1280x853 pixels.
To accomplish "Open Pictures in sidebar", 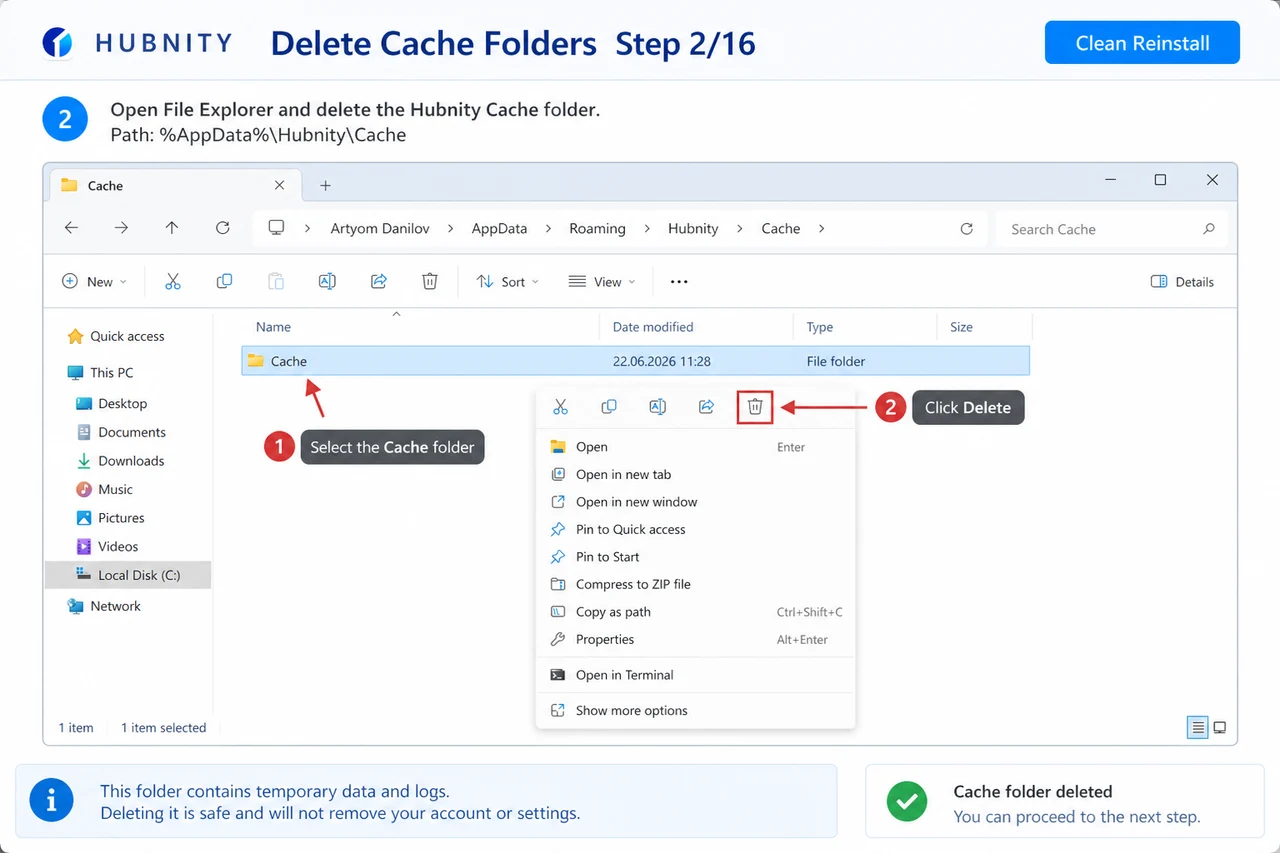I will pyautogui.click(x=111, y=518).
